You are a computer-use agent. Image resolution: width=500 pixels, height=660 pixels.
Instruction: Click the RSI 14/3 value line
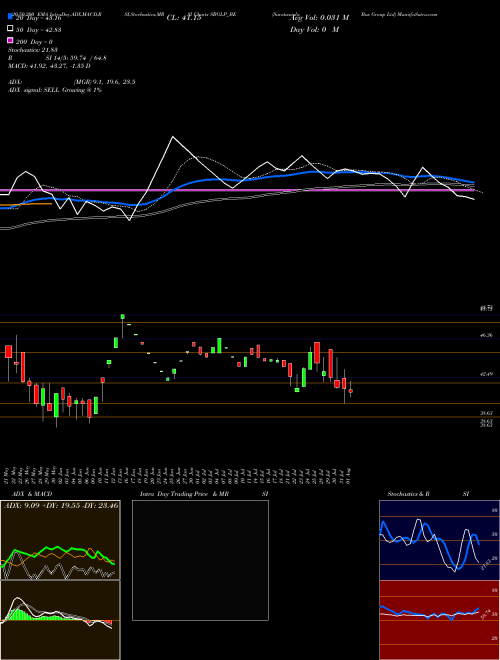pos(57,58)
